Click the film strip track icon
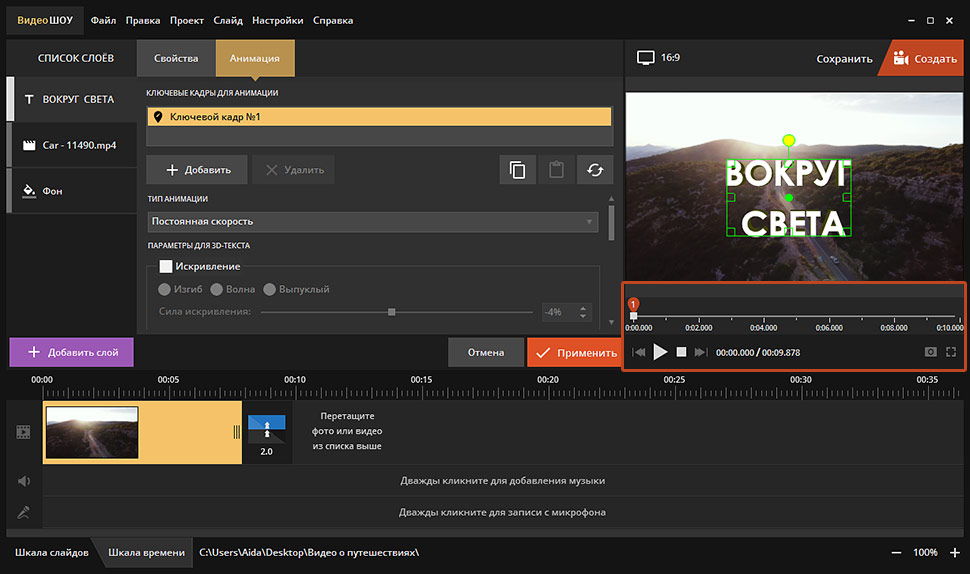The image size is (970, 574). click(24, 432)
